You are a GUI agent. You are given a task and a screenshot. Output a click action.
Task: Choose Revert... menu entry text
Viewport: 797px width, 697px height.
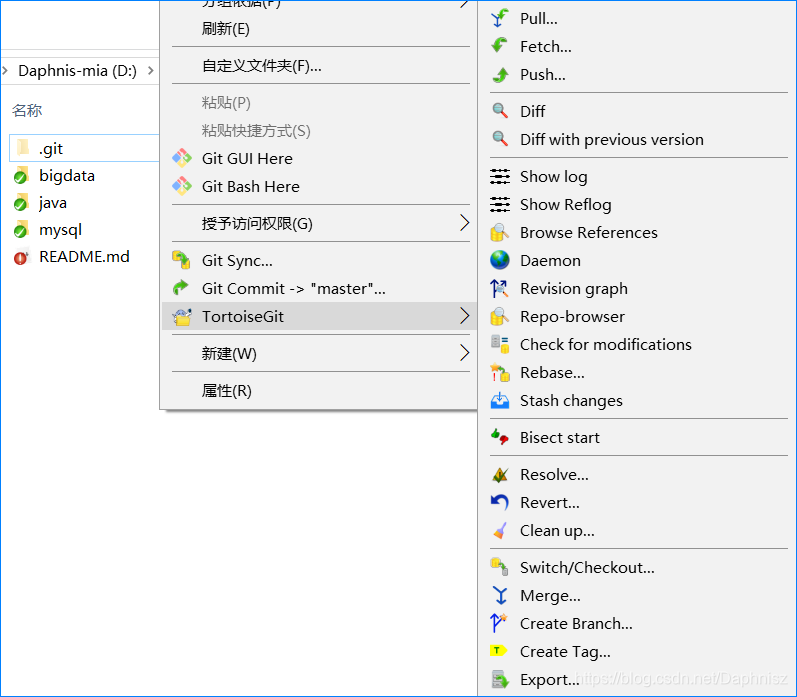coord(549,503)
